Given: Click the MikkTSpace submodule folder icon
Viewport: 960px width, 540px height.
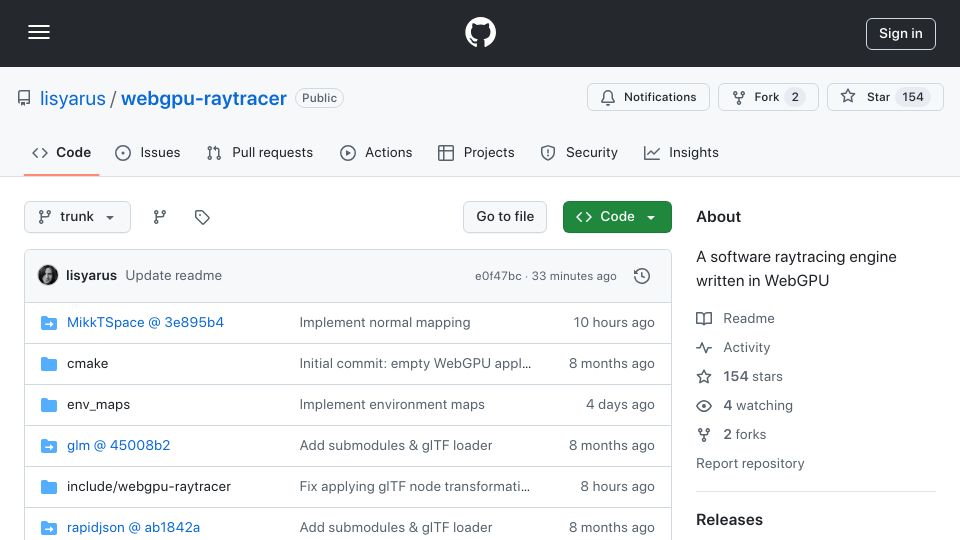Looking at the screenshot, I should pos(48,323).
